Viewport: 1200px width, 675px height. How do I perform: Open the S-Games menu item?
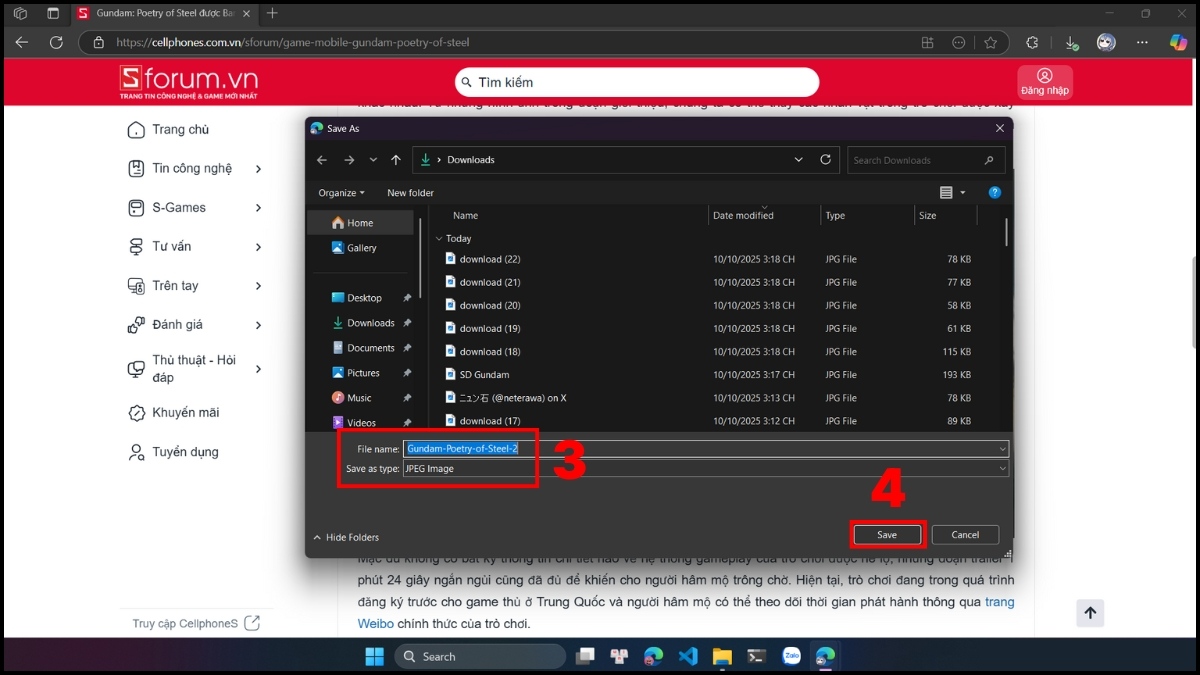(179, 208)
